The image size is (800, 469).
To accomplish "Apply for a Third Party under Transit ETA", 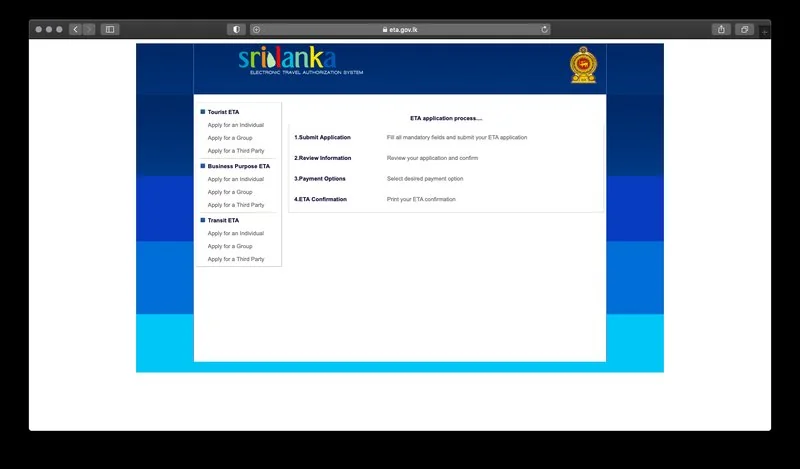I will pyautogui.click(x=236, y=259).
